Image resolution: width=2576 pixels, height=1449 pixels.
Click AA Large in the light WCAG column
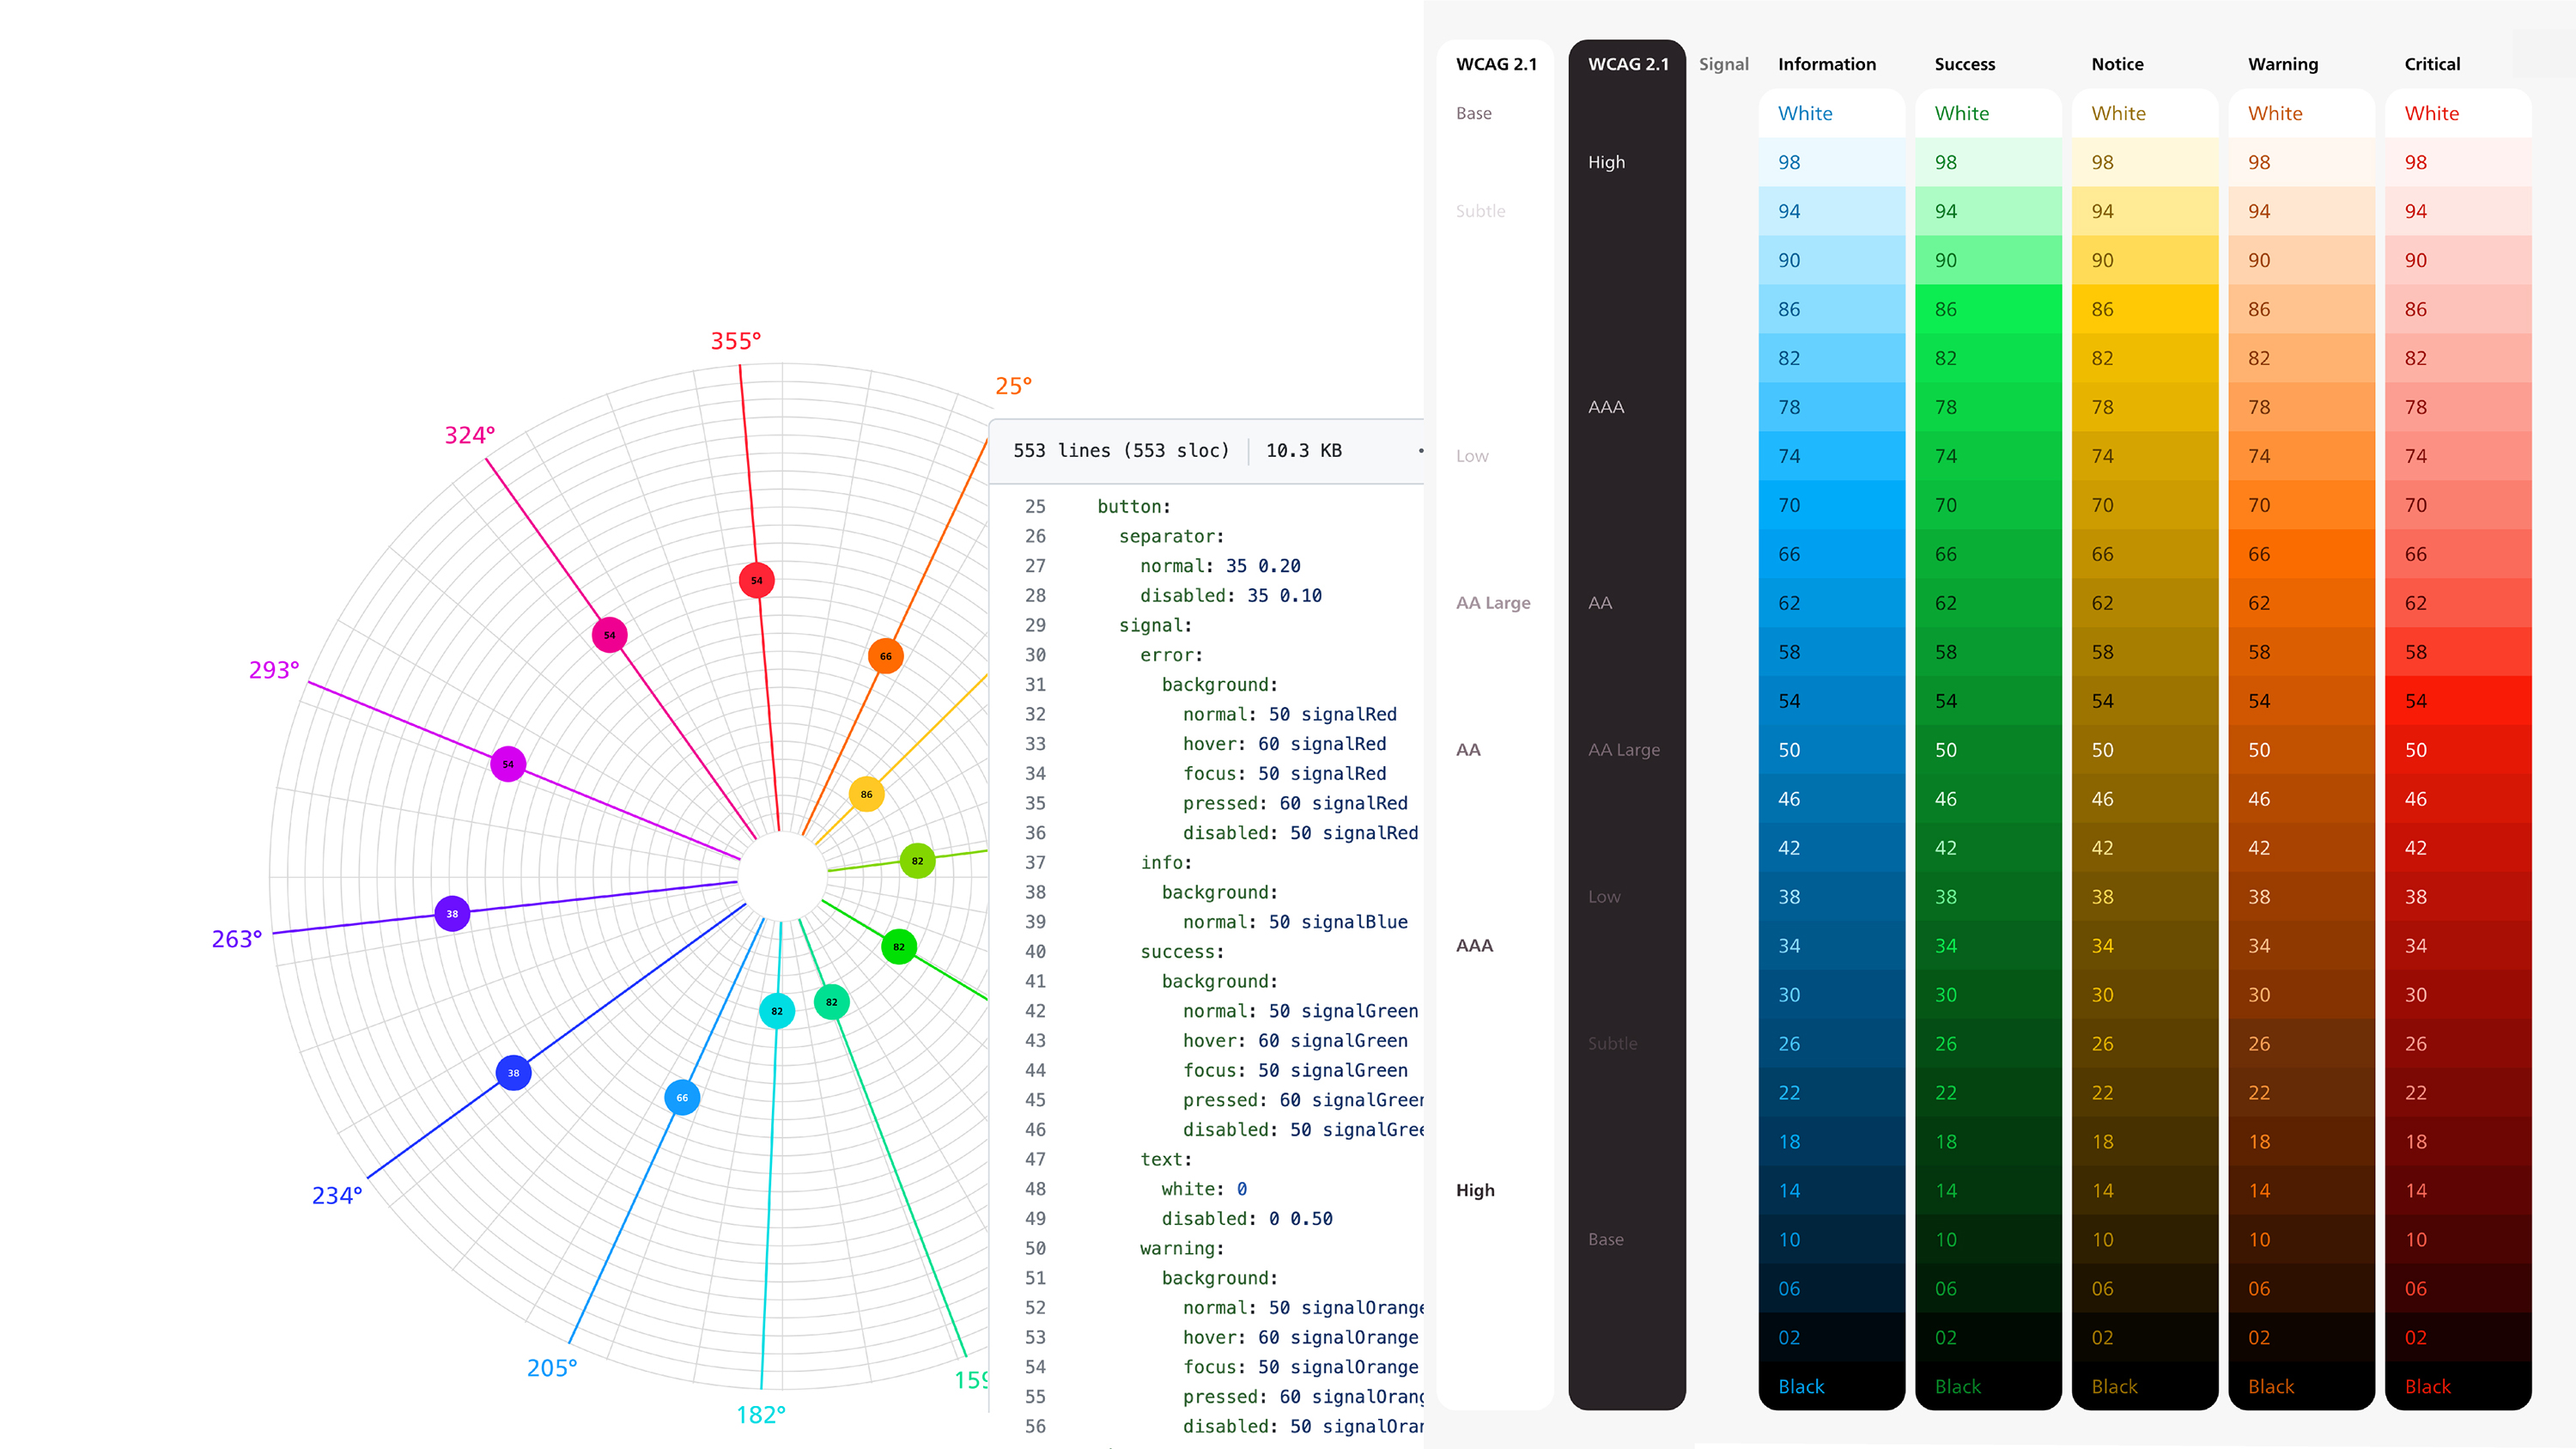click(x=1492, y=603)
